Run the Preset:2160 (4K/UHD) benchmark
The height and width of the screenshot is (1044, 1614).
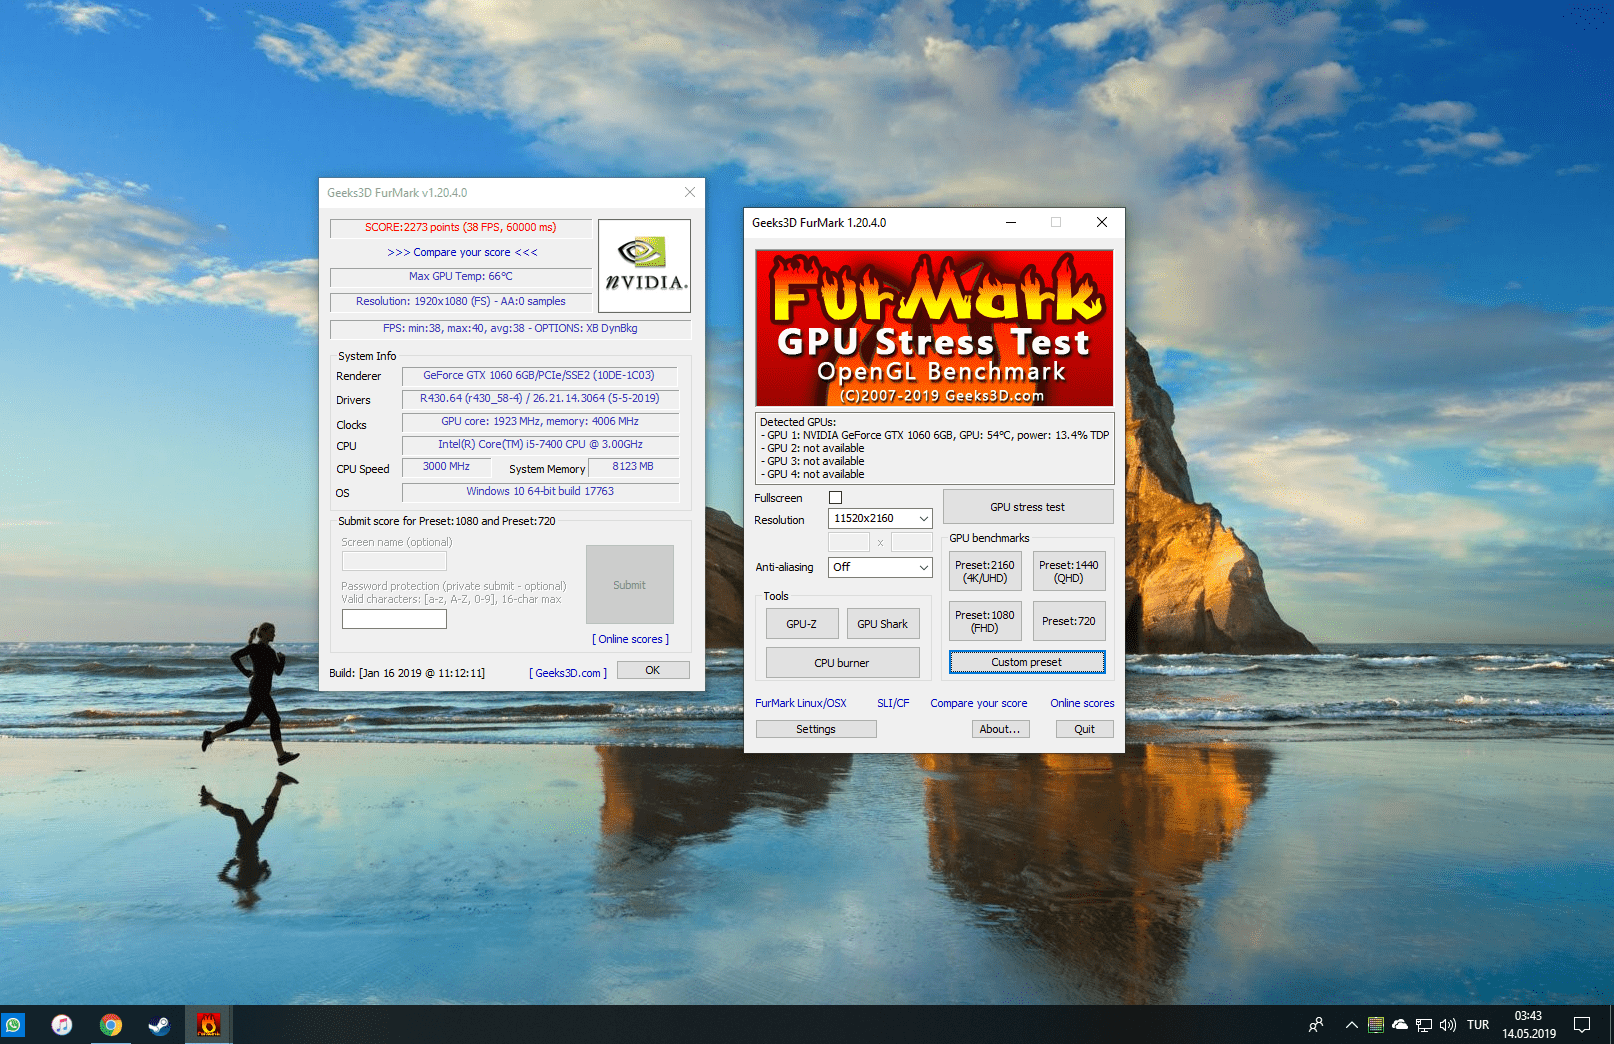985,571
